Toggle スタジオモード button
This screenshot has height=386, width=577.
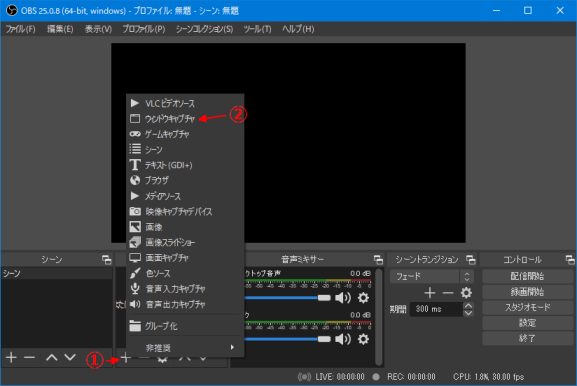click(x=527, y=307)
